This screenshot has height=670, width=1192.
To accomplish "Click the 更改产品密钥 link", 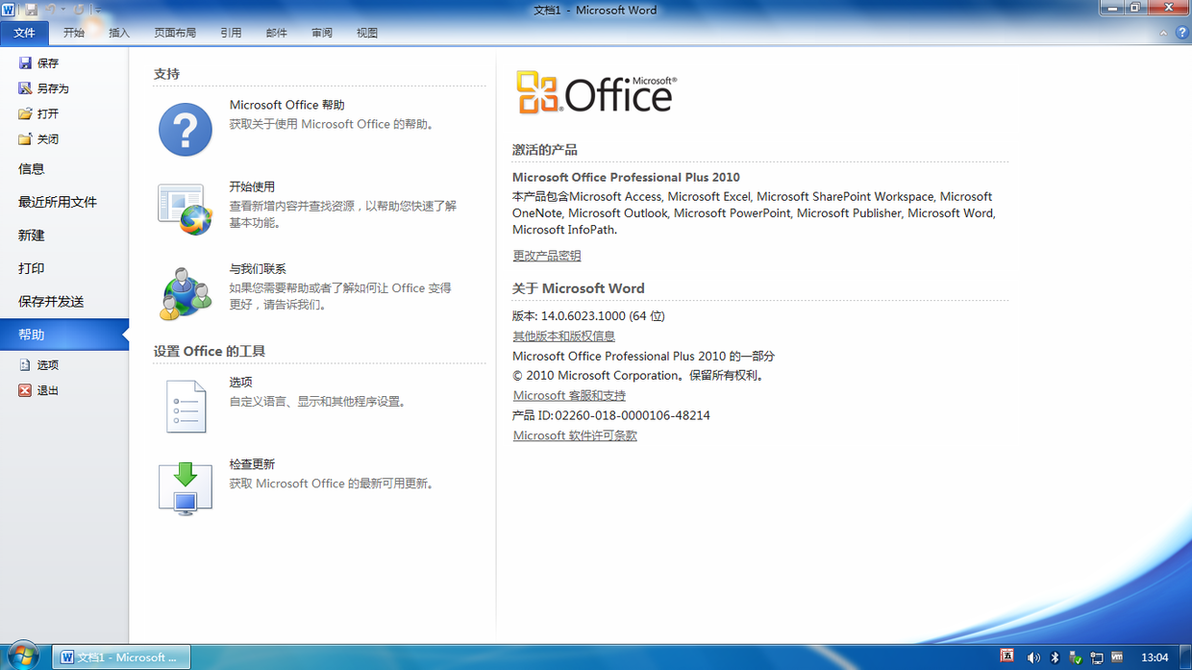I will tap(547, 256).
